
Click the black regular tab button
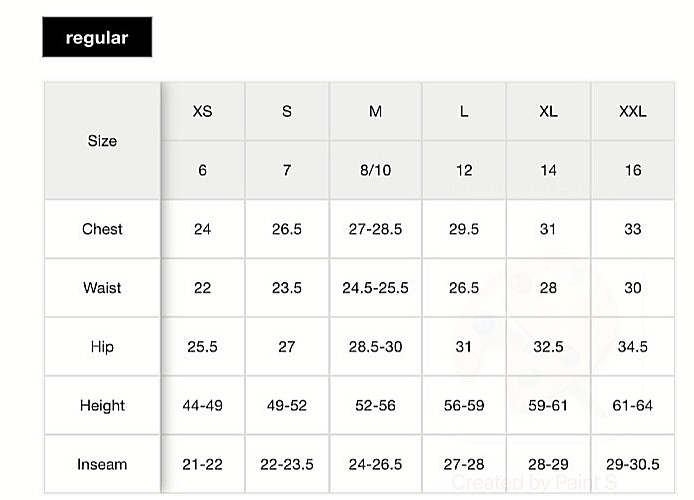[x=97, y=37]
